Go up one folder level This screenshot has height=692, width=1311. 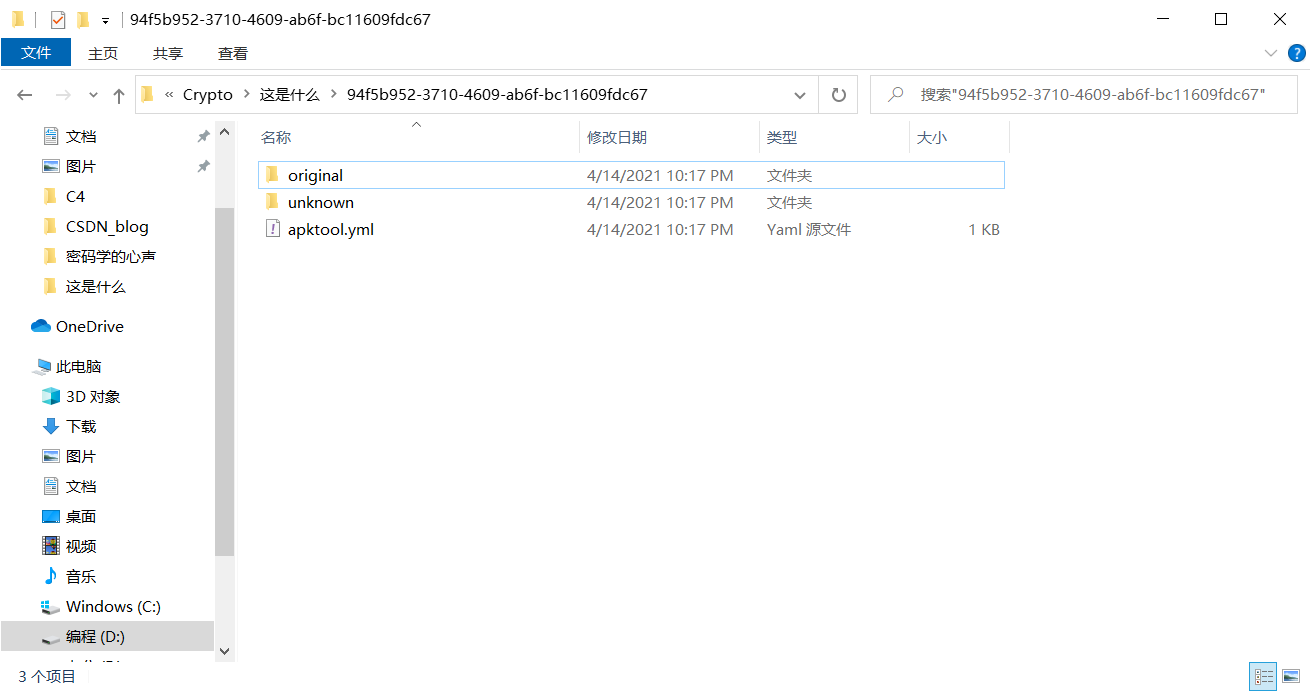coord(119,95)
